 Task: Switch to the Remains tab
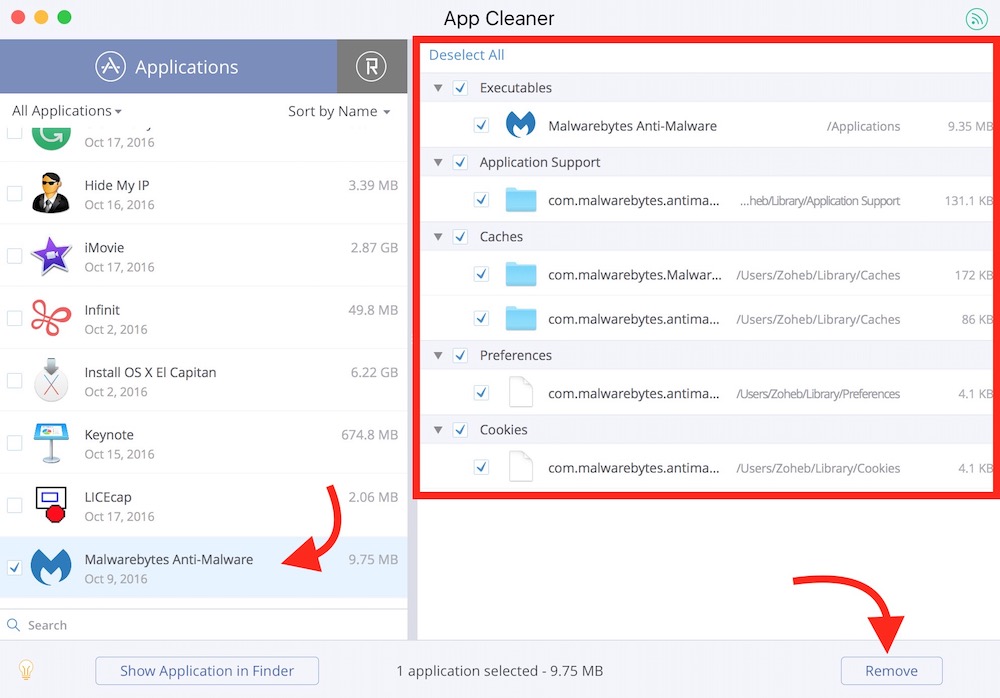pos(372,67)
